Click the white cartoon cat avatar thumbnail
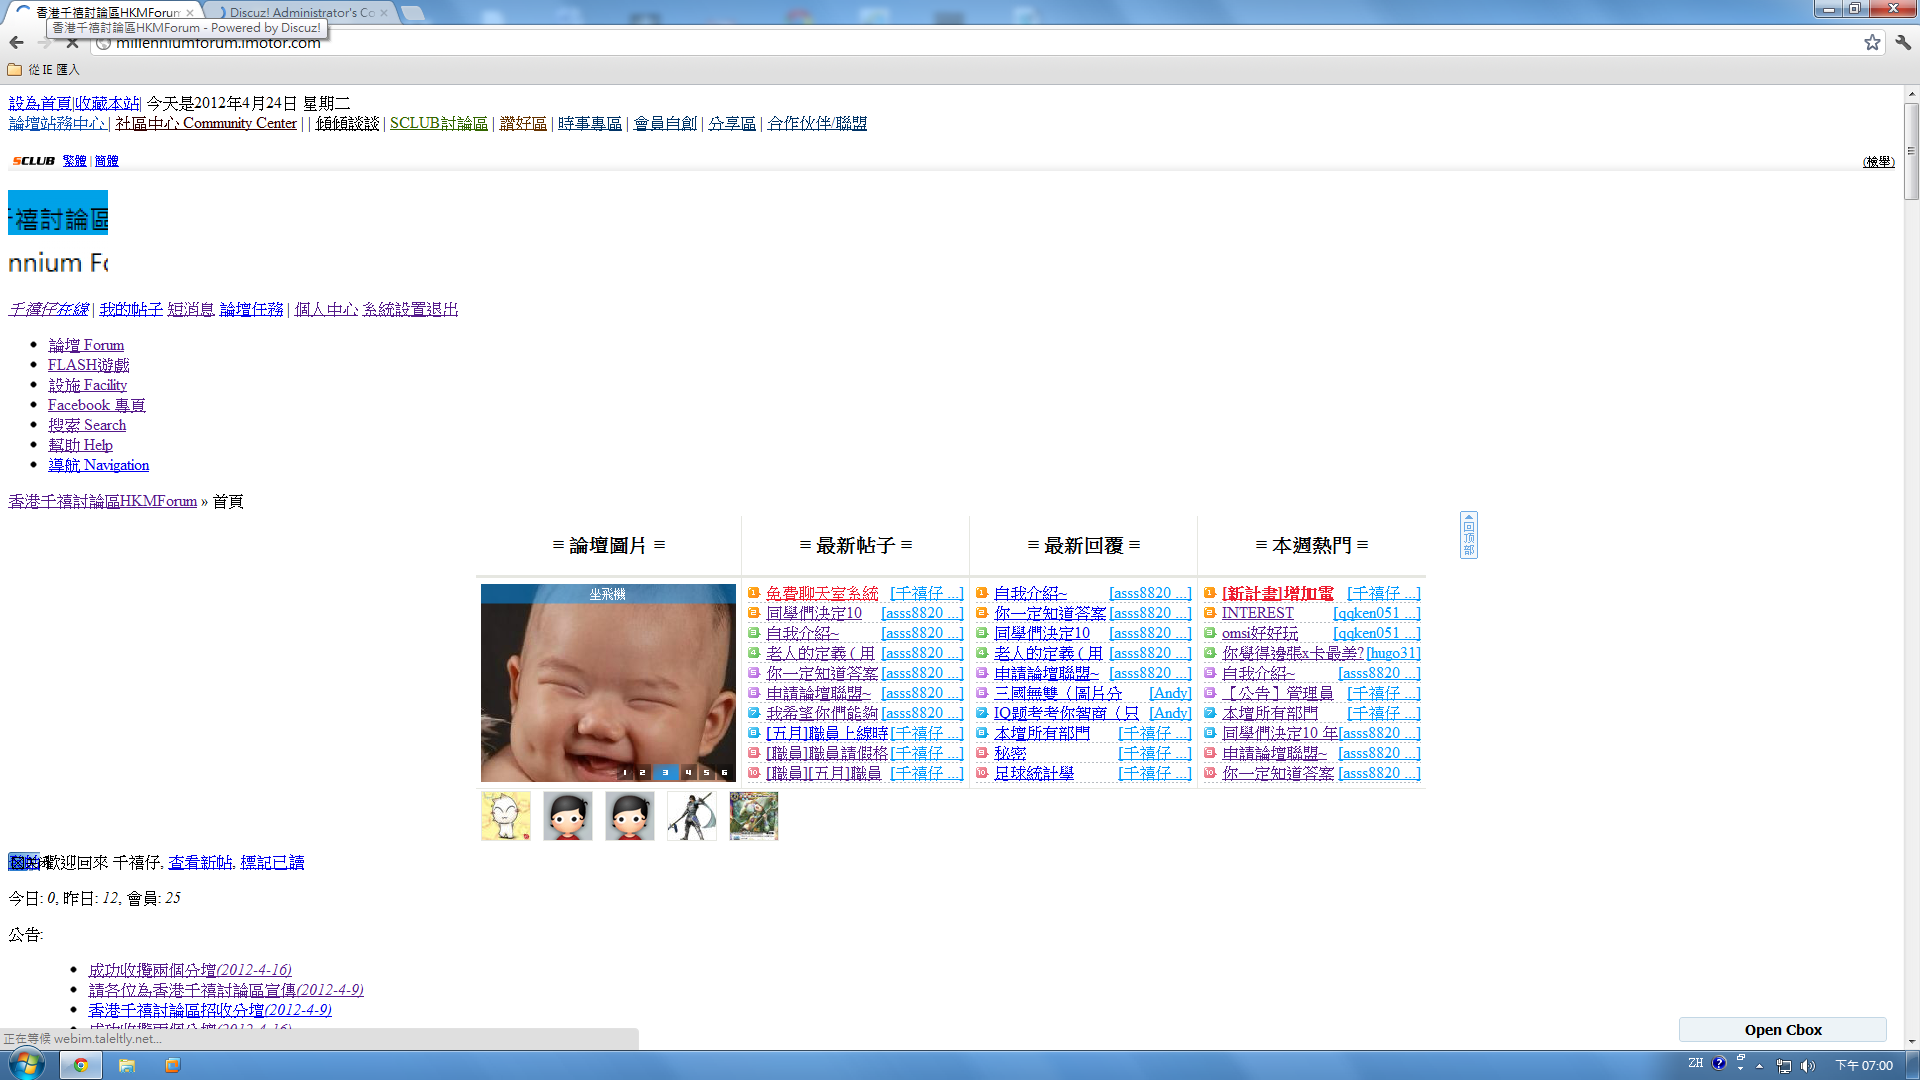Viewport: 1920px width, 1080px height. click(x=506, y=816)
